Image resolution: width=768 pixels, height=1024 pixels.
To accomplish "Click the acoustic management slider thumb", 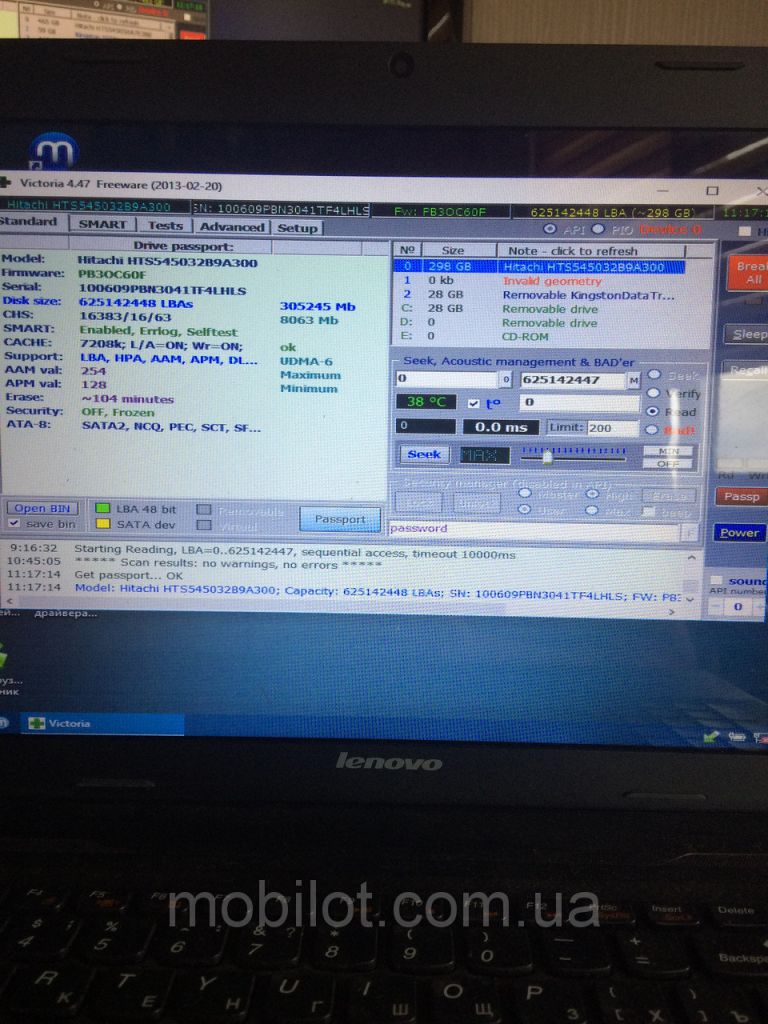I will click(x=547, y=456).
